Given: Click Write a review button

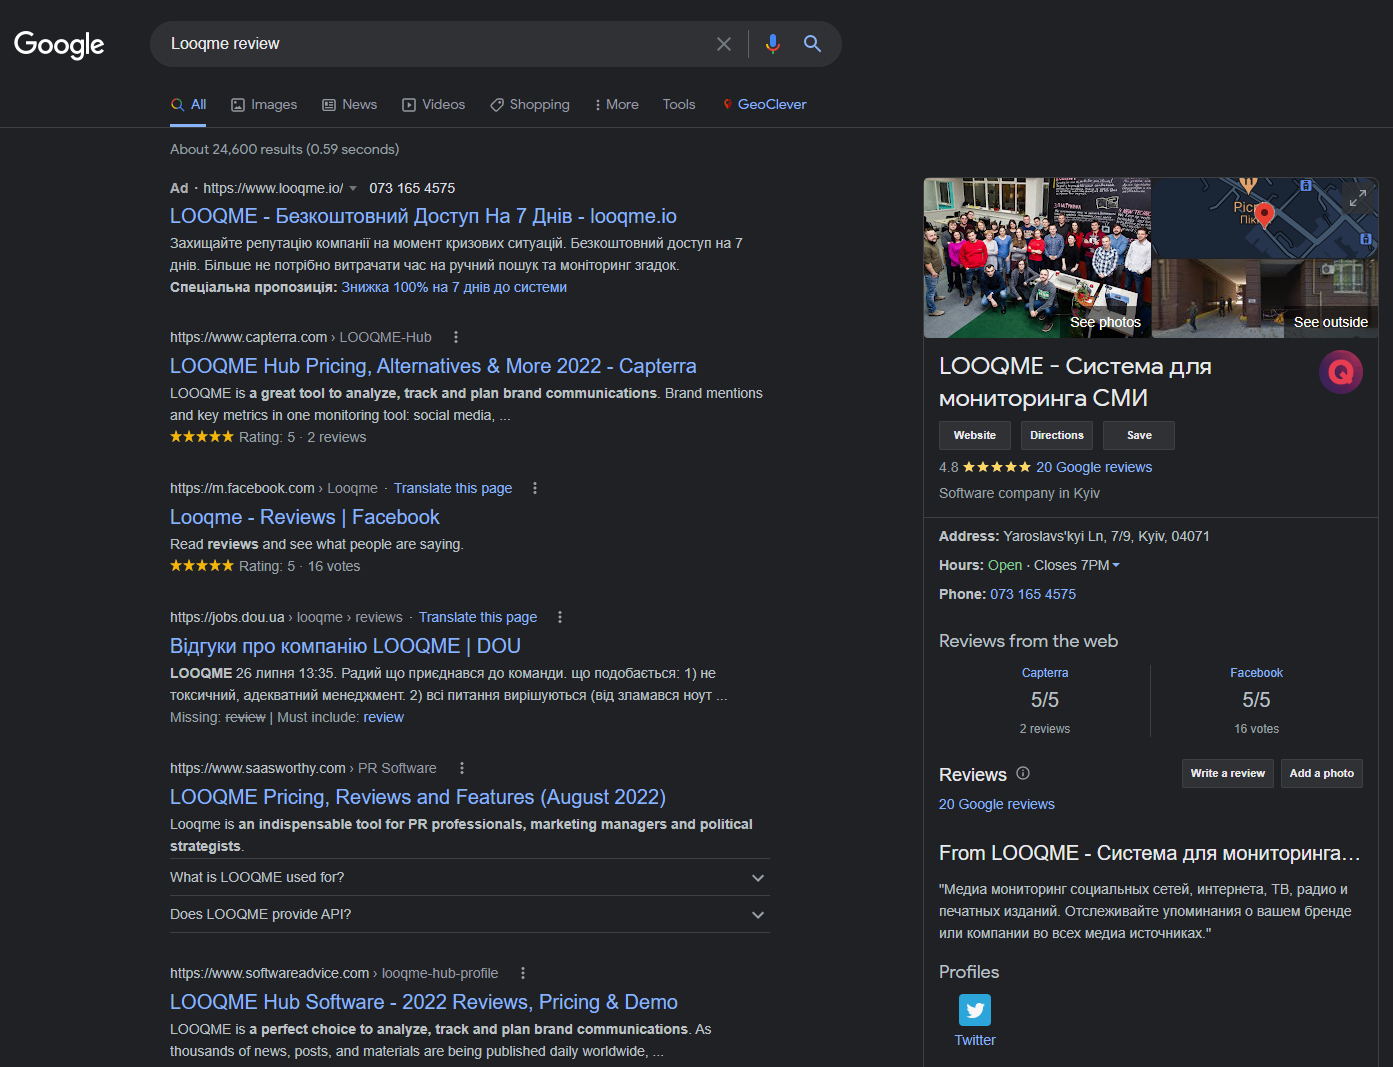Looking at the screenshot, I should [1228, 773].
